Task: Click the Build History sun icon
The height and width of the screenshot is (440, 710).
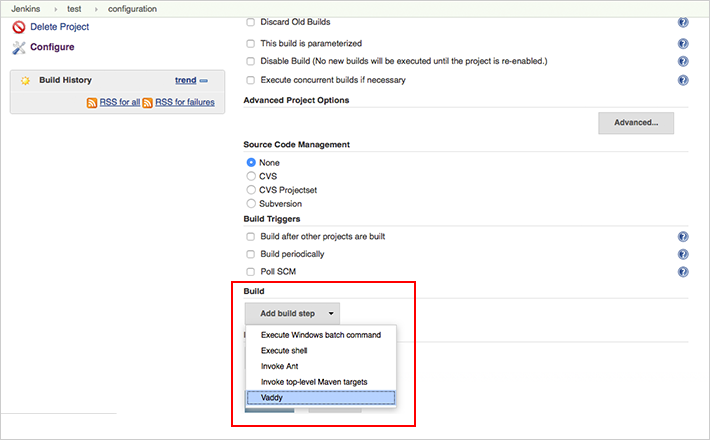Action: click(x=25, y=81)
